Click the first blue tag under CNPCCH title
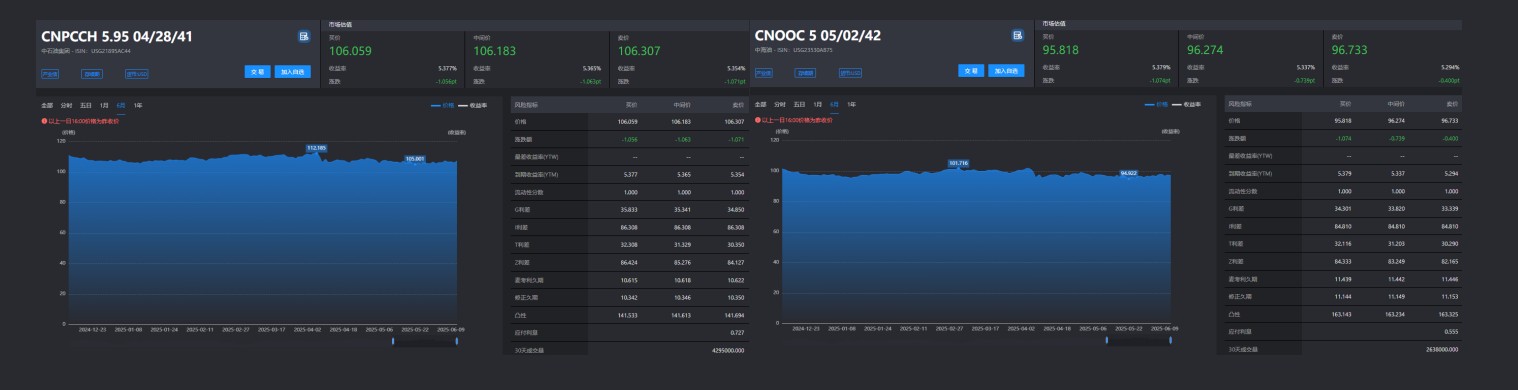 point(50,73)
